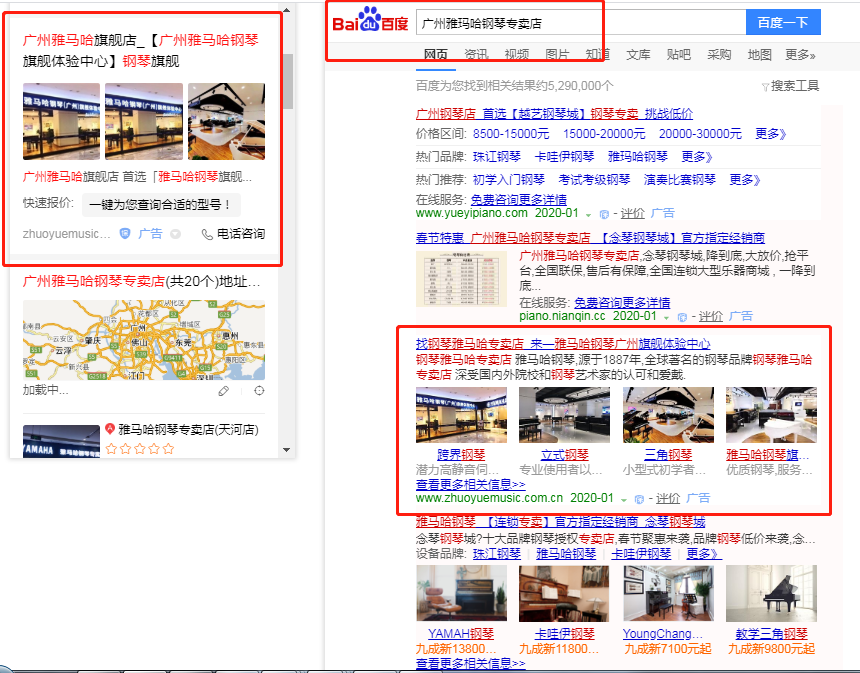This screenshot has width=860, height=673.
Task: Click the left panel scrollbar down arrow
Action: coord(288,449)
